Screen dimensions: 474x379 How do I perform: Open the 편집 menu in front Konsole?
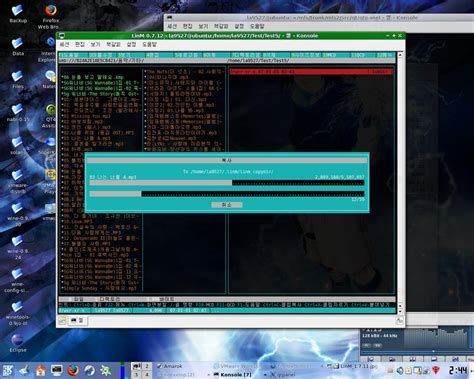80,44
